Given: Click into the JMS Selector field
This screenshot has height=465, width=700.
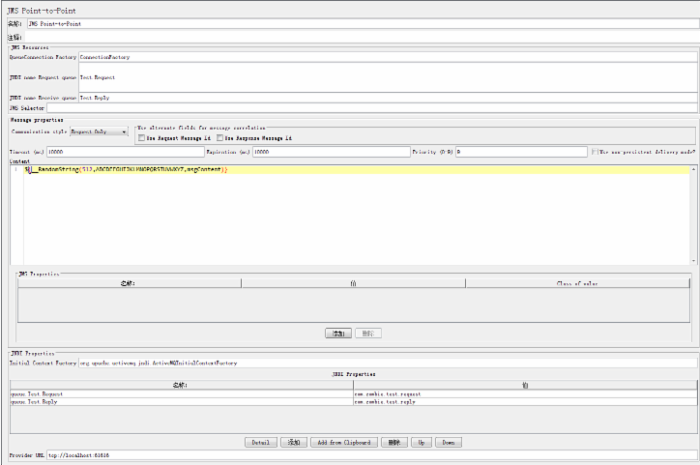Looking at the screenshot, I should pos(370,108).
